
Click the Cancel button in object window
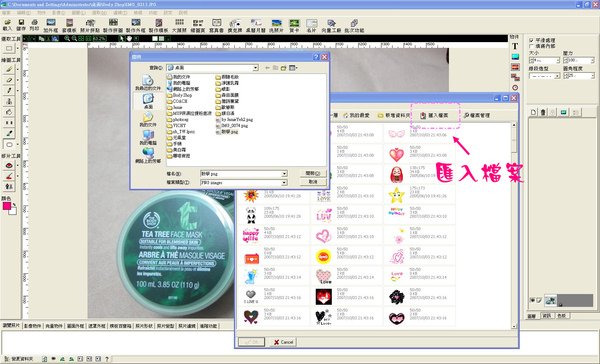coord(284,342)
